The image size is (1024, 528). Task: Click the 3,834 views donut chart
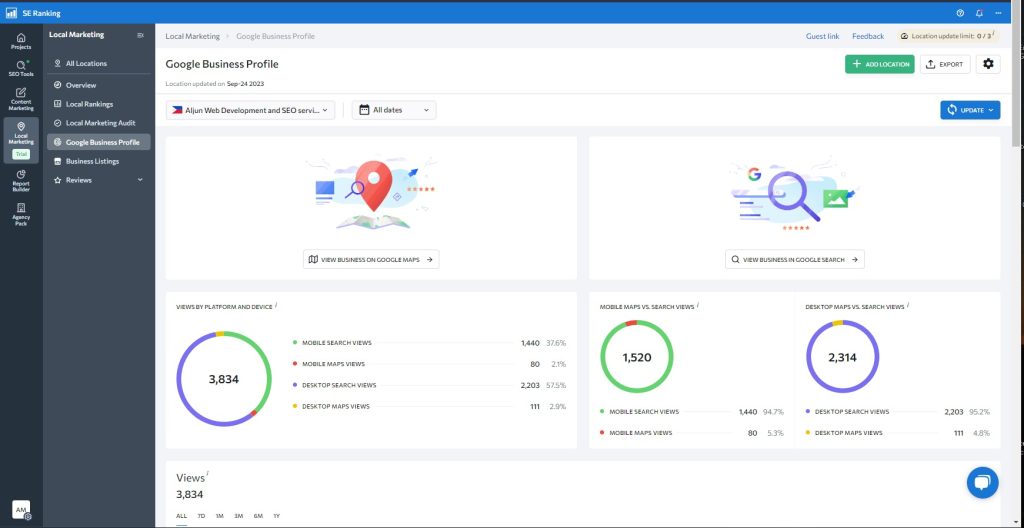[224, 379]
